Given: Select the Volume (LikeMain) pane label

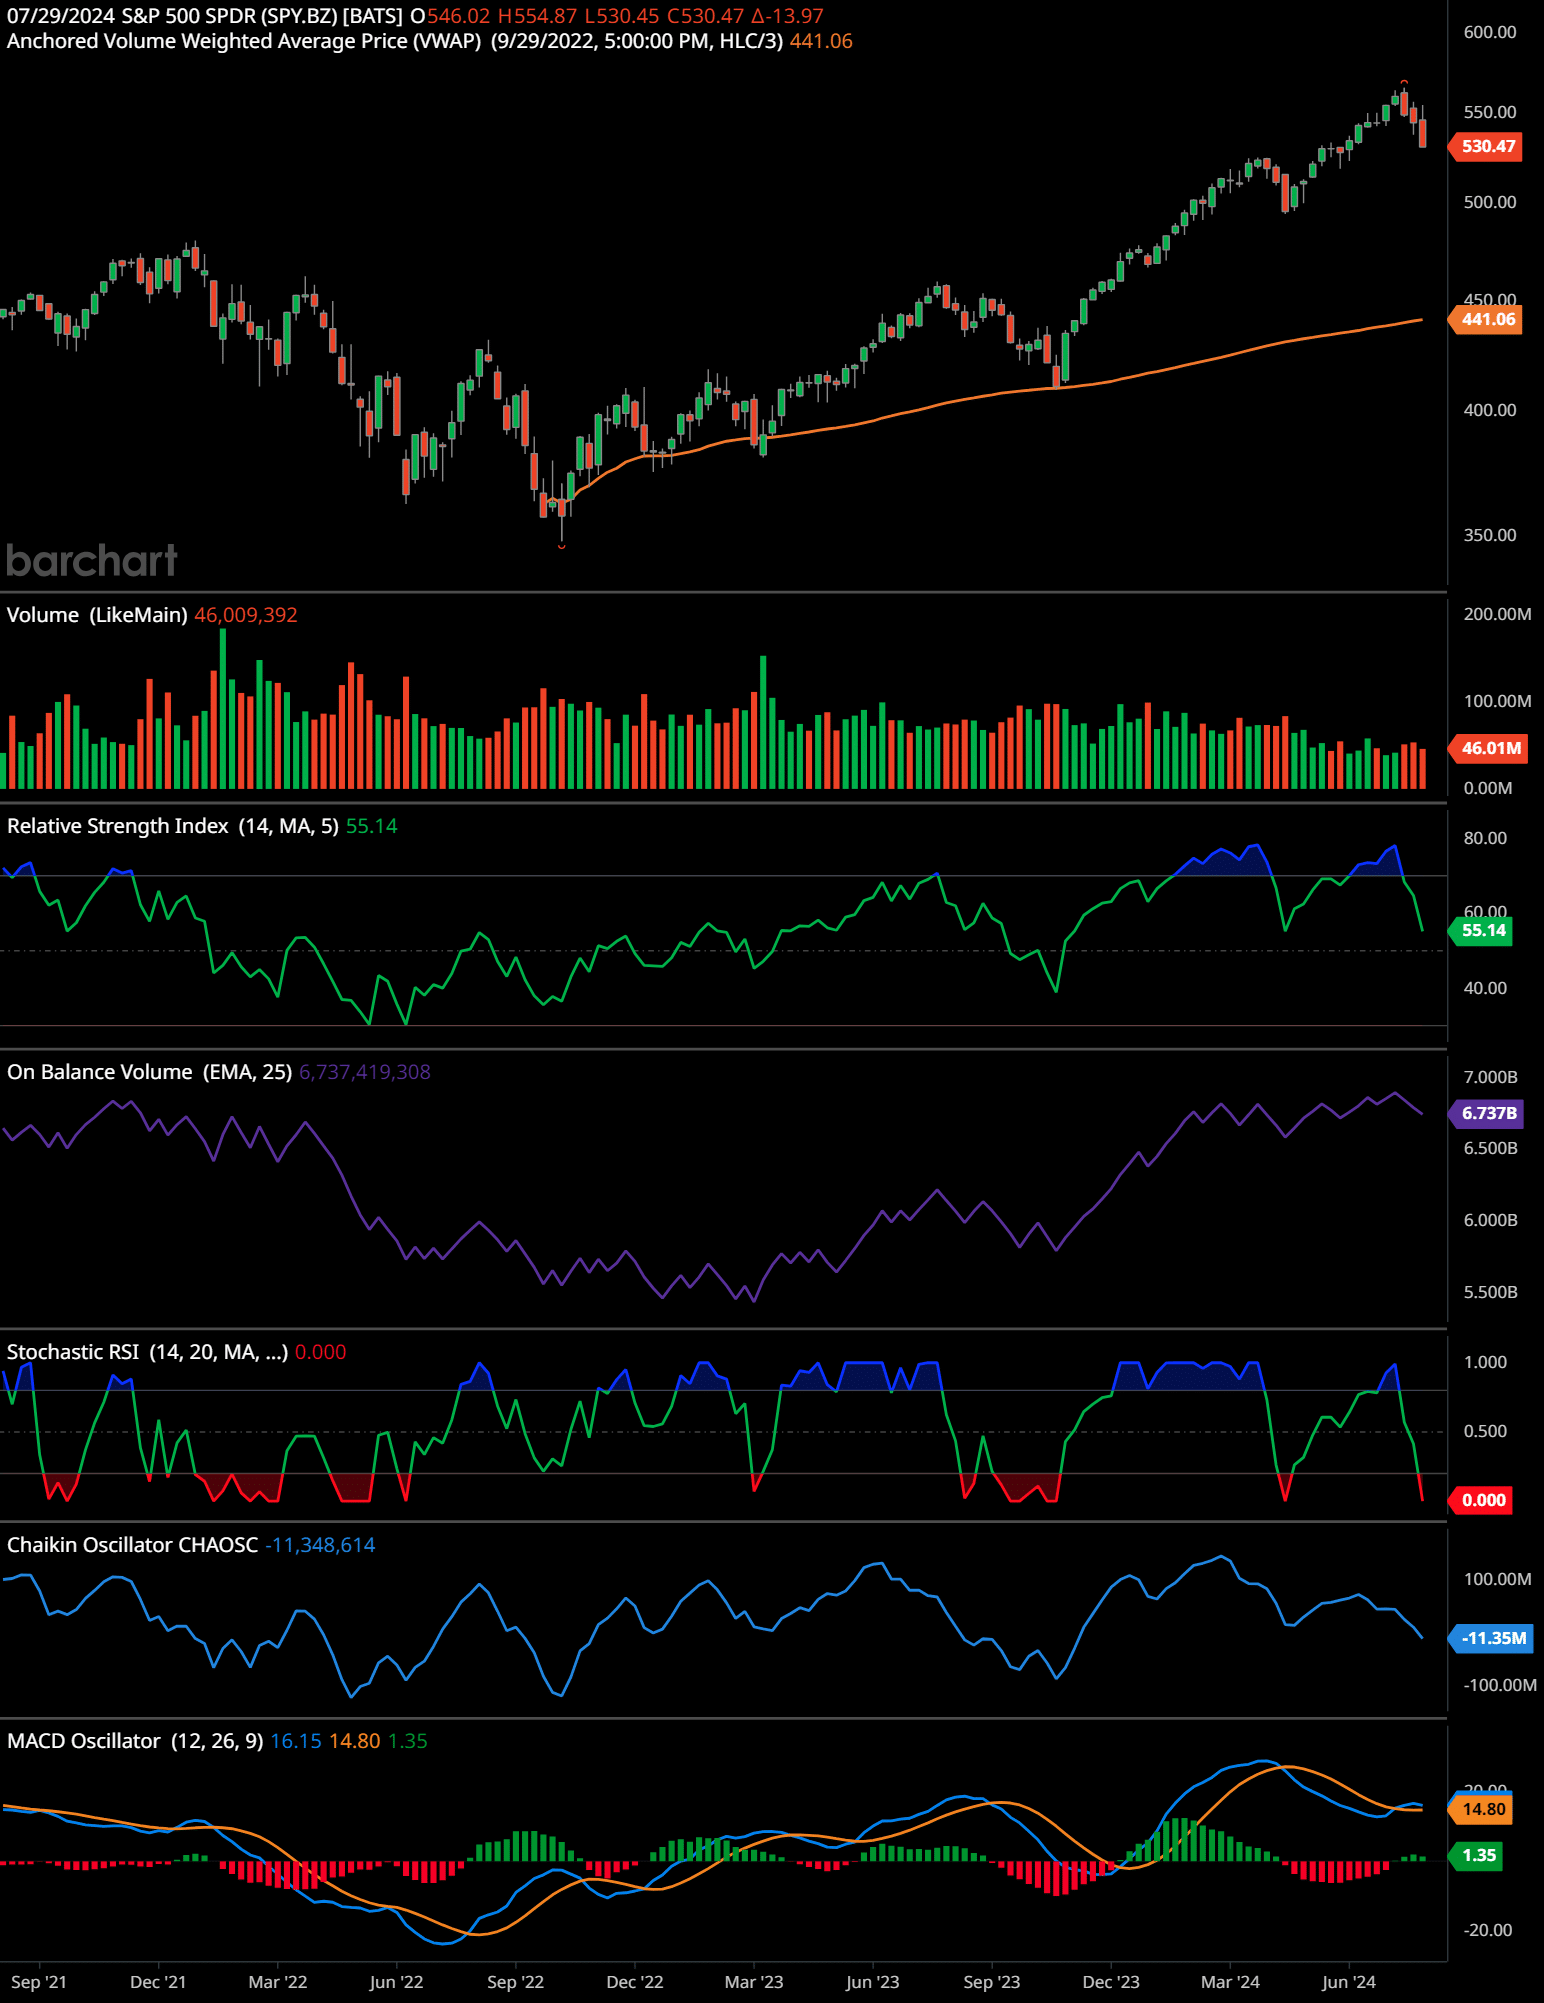Looking at the screenshot, I should click(97, 615).
